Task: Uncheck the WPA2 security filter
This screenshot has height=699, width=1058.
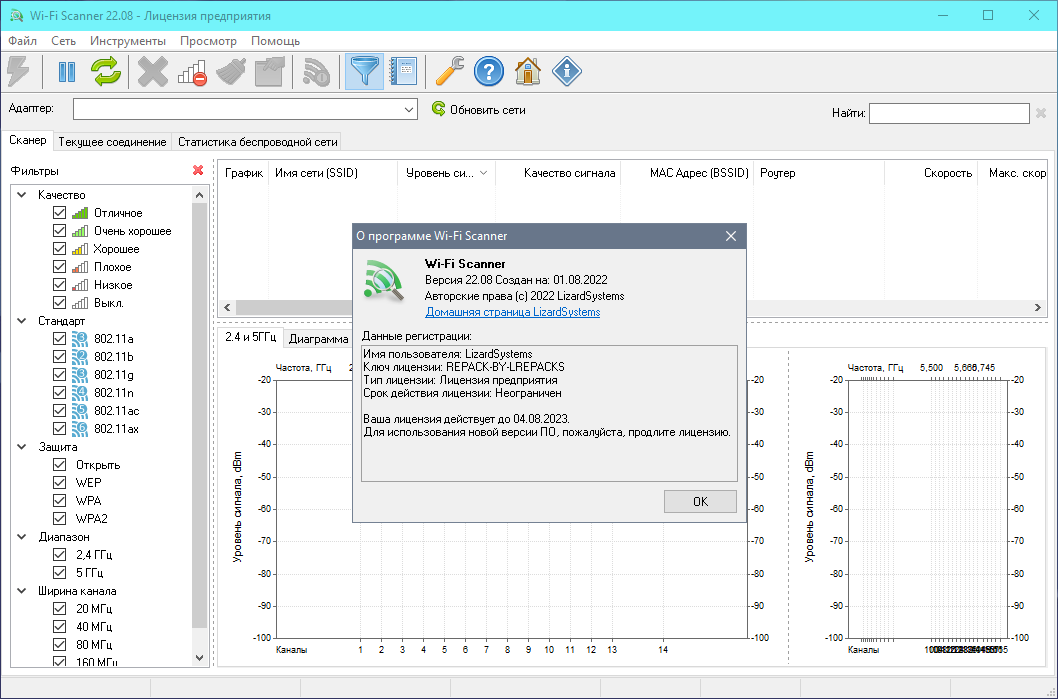Action: click(x=59, y=519)
